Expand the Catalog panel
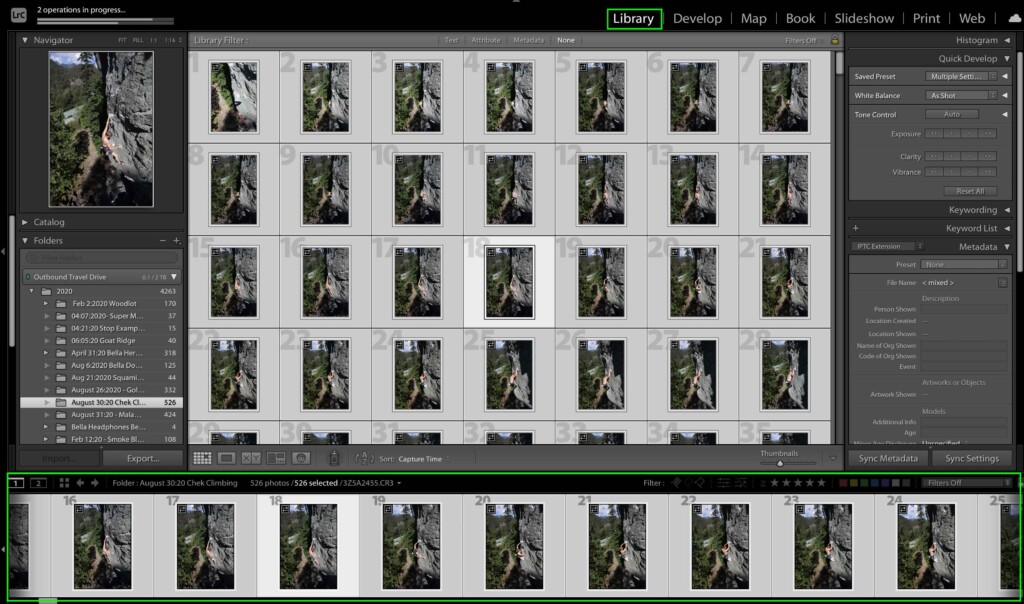This screenshot has height=604, width=1024. tap(25, 222)
